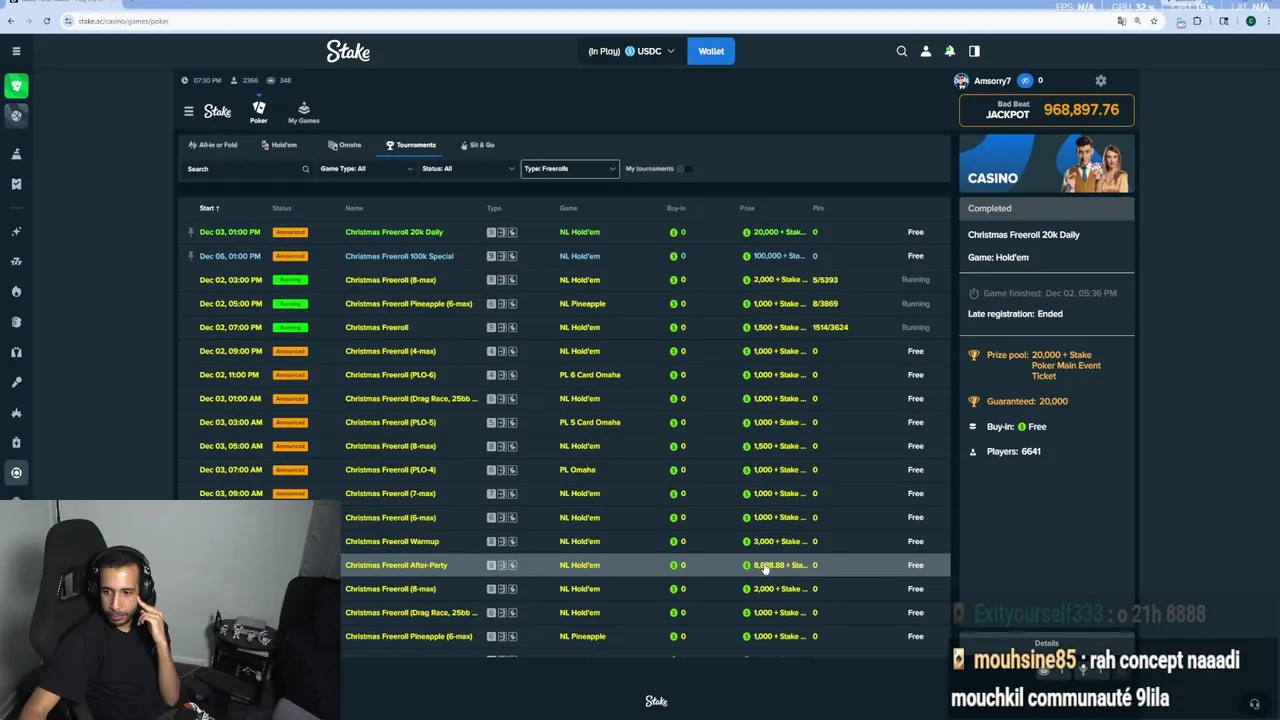The image size is (1280, 720).
Task: Click the Stake logo in header
Action: (x=348, y=51)
